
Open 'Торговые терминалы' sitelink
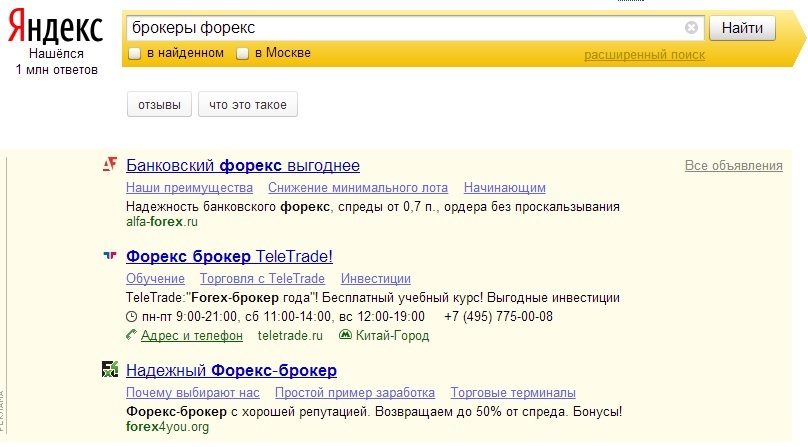pyautogui.click(x=513, y=393)
